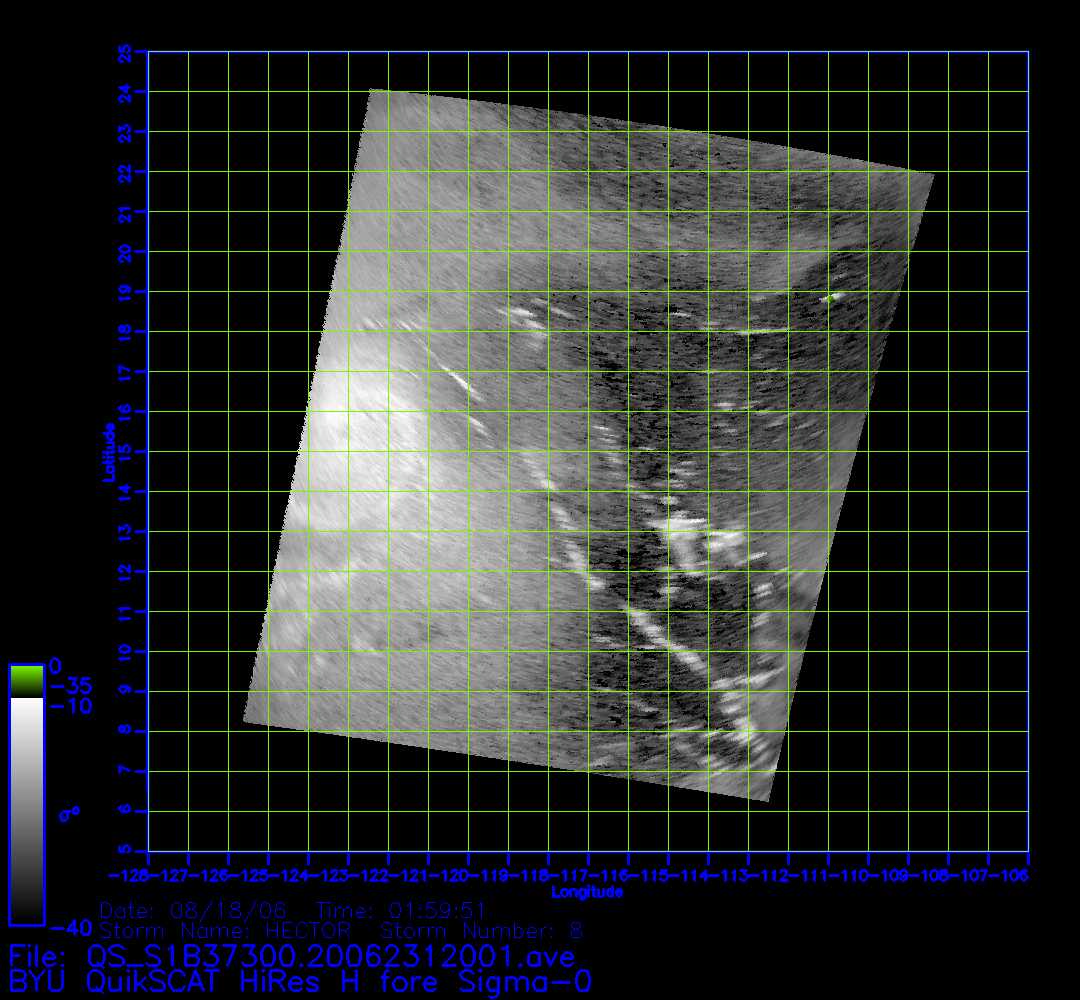Click the vertical Latitude axis title

tap(107, 451)
